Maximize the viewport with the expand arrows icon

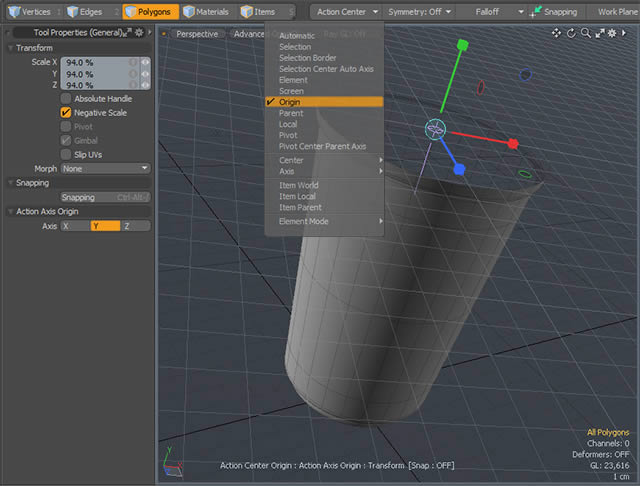[600, 33]
